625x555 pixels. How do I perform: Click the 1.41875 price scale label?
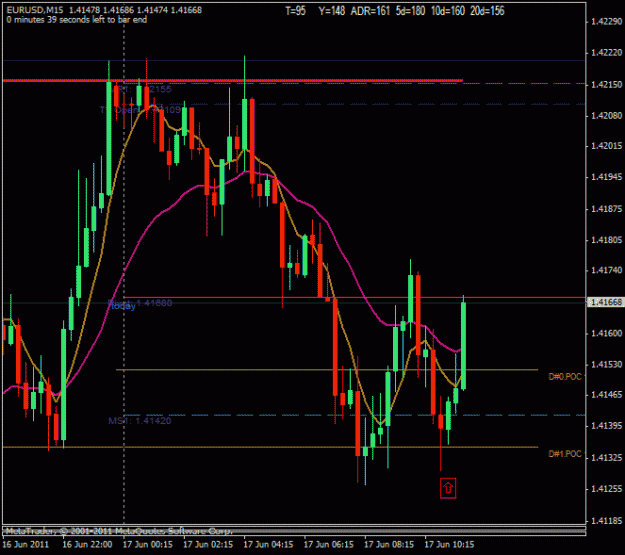coord(606,209)
